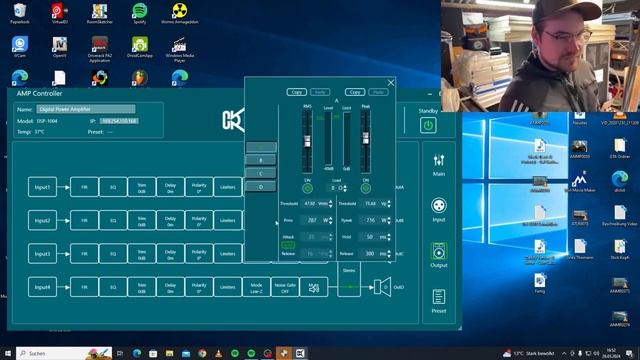Open the Input3 block

pyautogui.click(x=42, y=254)
